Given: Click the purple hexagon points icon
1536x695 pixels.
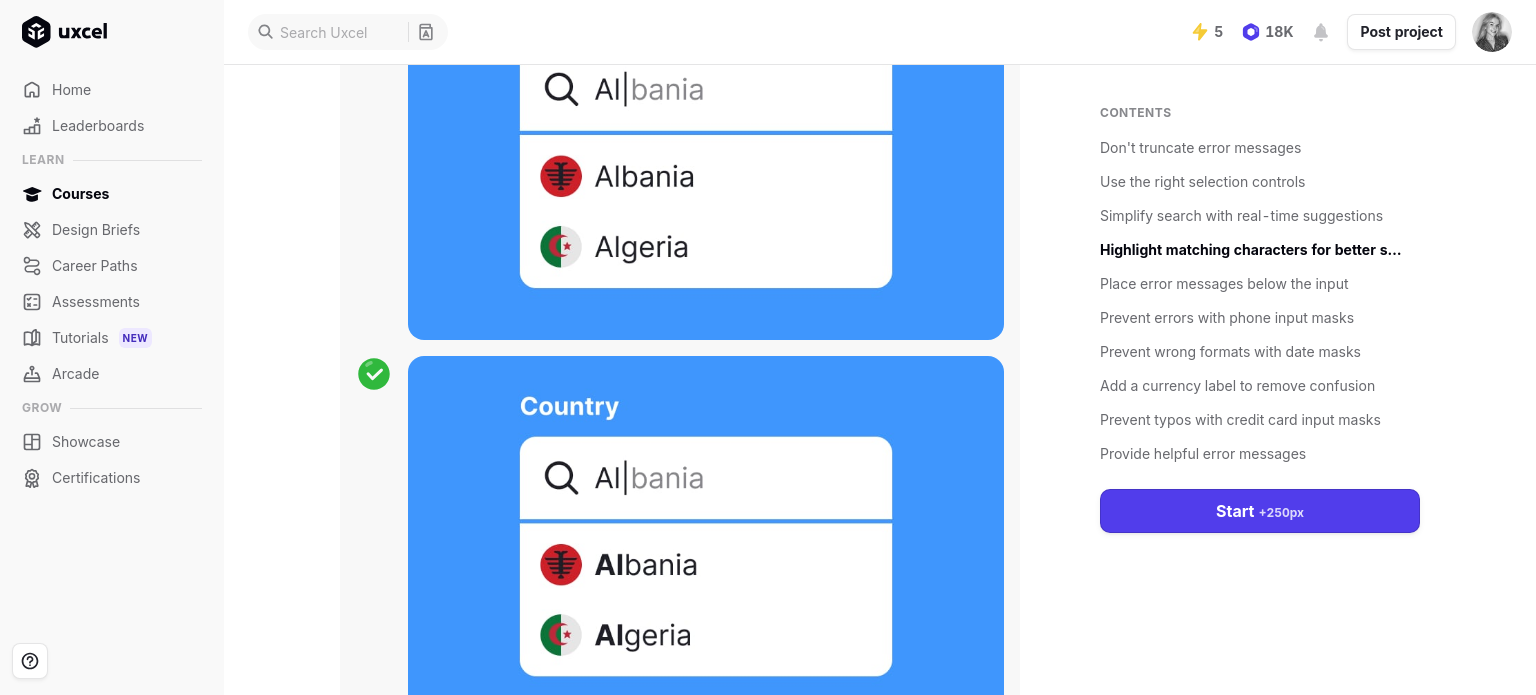Looking at the screenshot, I should point(1251,32).
